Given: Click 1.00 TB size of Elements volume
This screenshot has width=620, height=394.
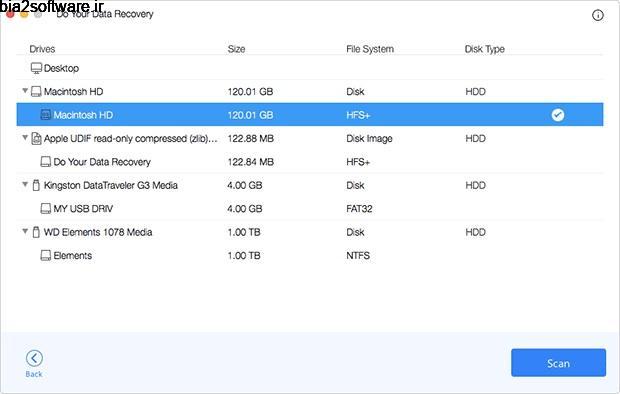Looking at the screenshot, I should (244, 256).
